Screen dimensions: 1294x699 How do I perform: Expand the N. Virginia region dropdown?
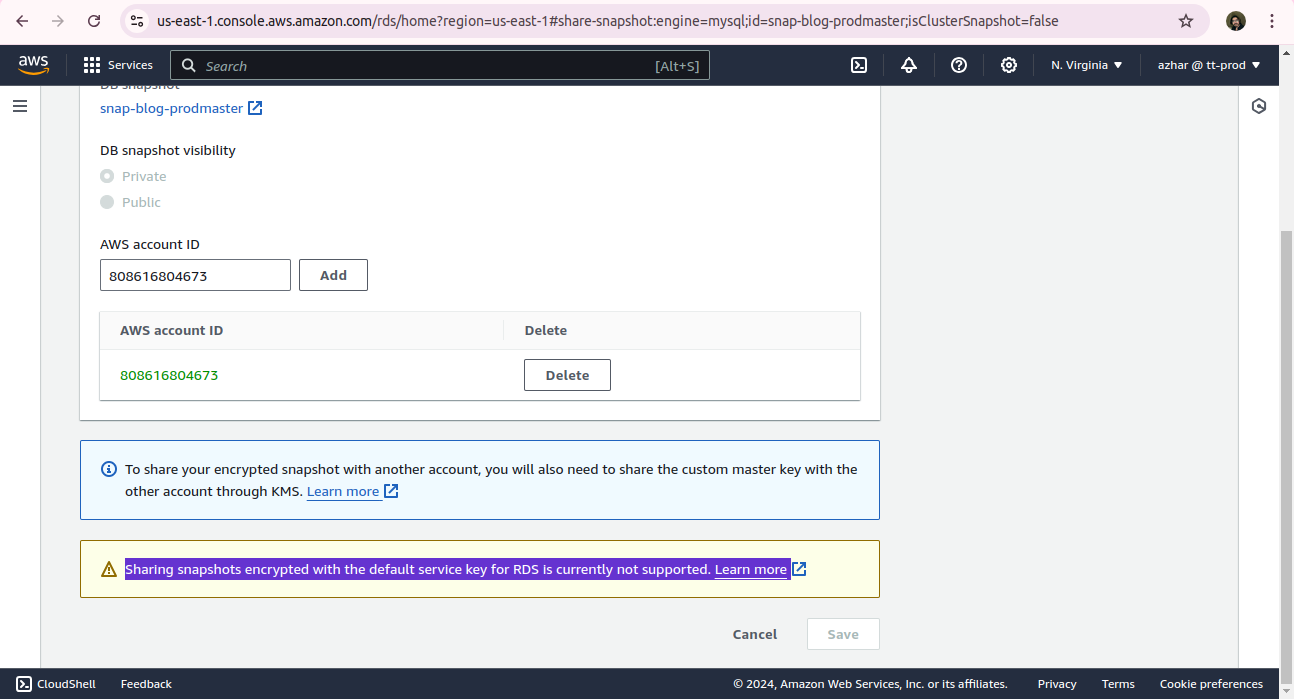click(x=1086, y=65)
